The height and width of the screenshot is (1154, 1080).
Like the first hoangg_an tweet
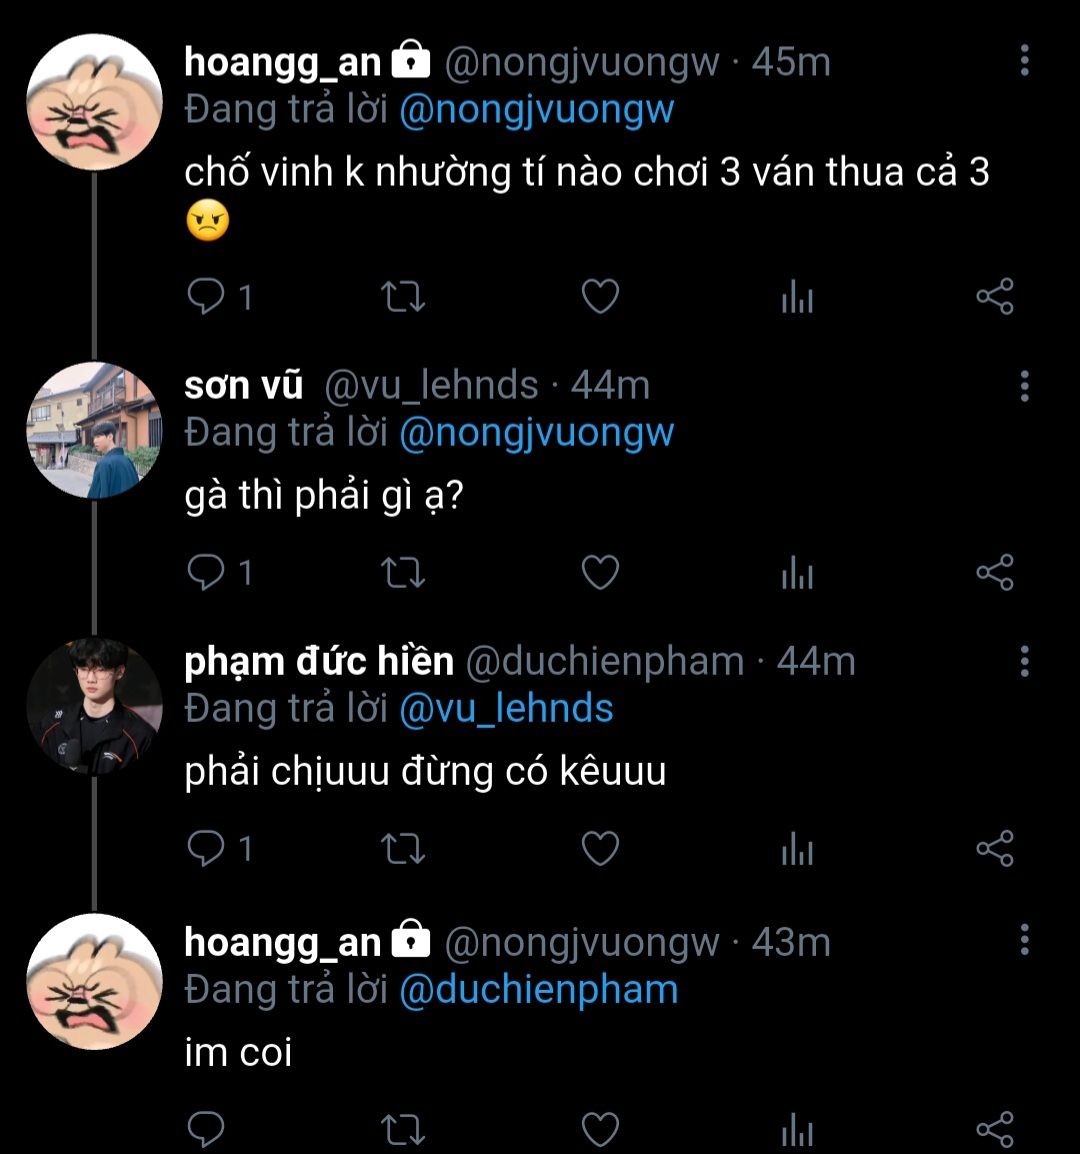600,297
